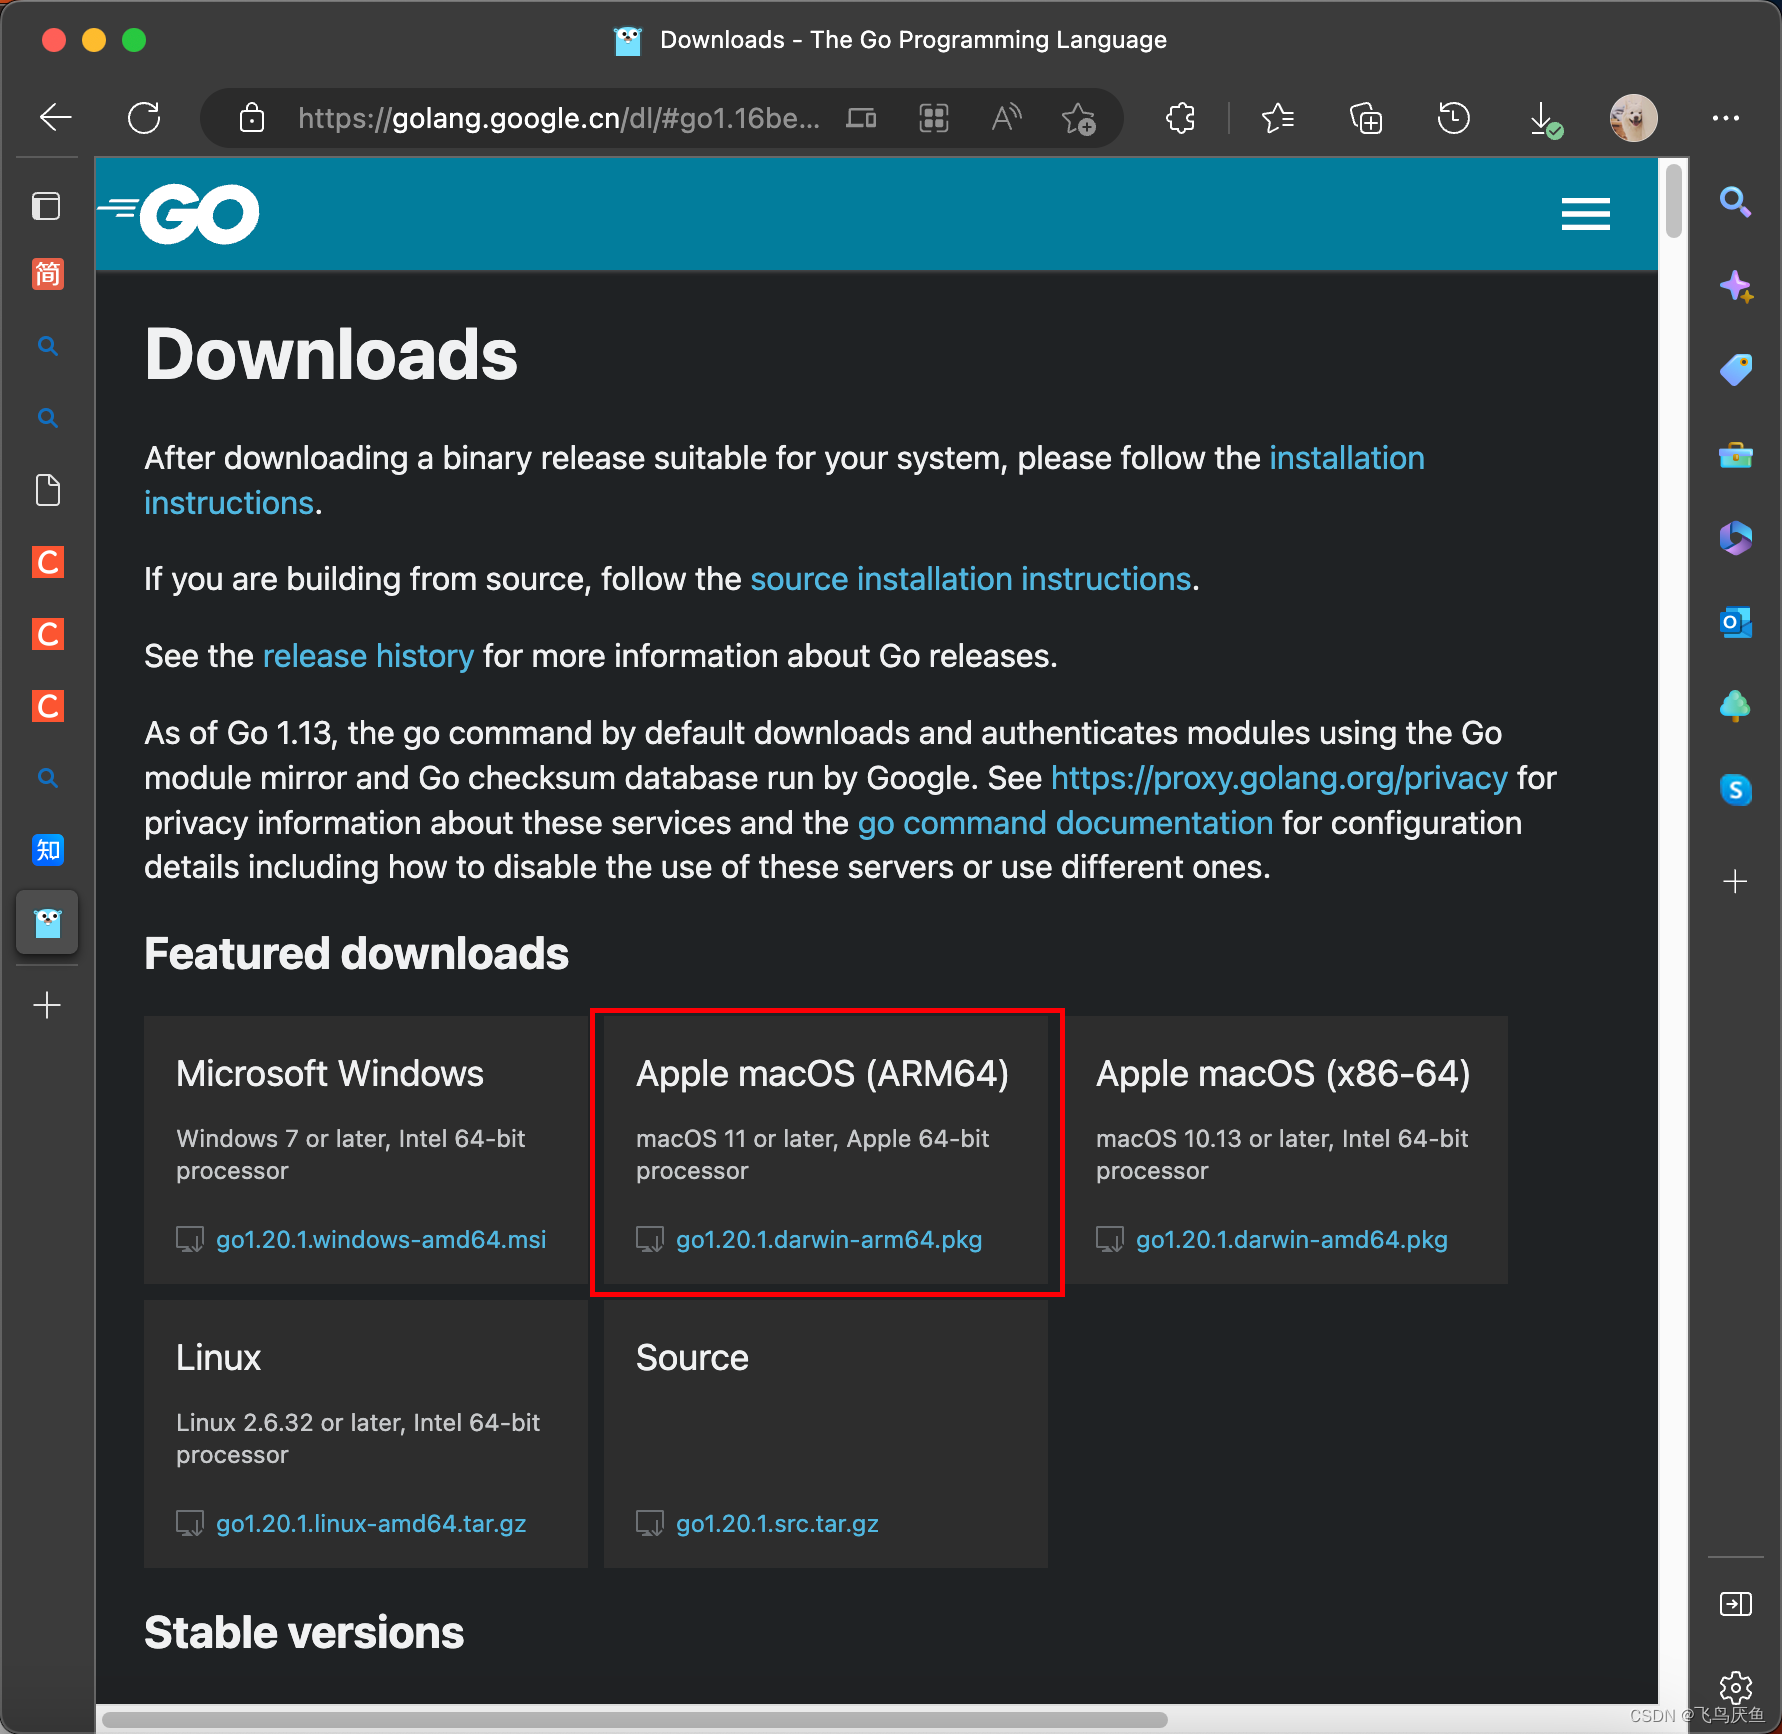Add this page to favorites star icon
Image resolution: width=1782 pixels, height=1734 pixels.
click(1079, 119)
